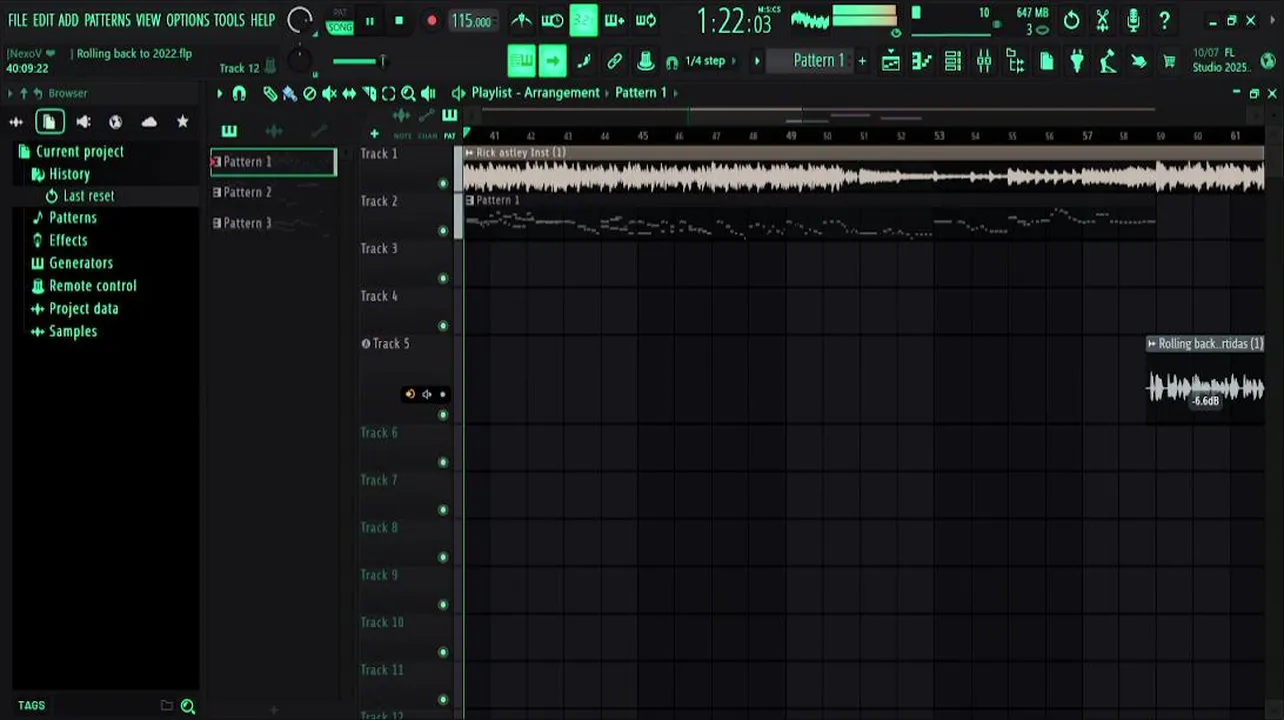The width and height of the screenshot is (1284, 720).
Task: Switch browser to the current project tab
Action: pos(50,122)
